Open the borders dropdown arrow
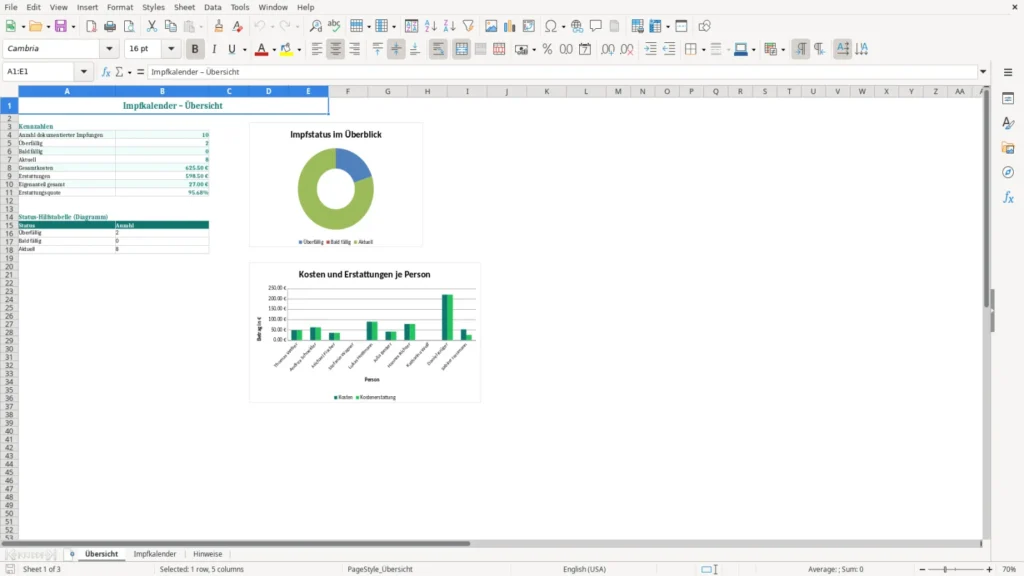 point(703,50)
